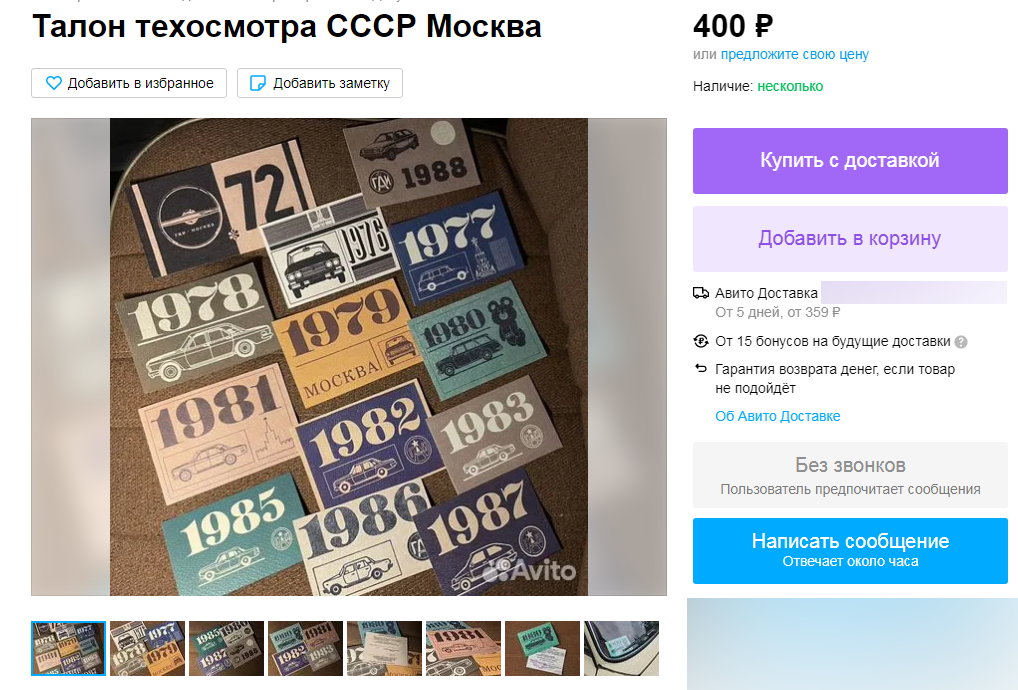Click the bonus ruble icon near От 15 бонусов
The height and width of the screenshot is (690, 1018).
point(701,341)
